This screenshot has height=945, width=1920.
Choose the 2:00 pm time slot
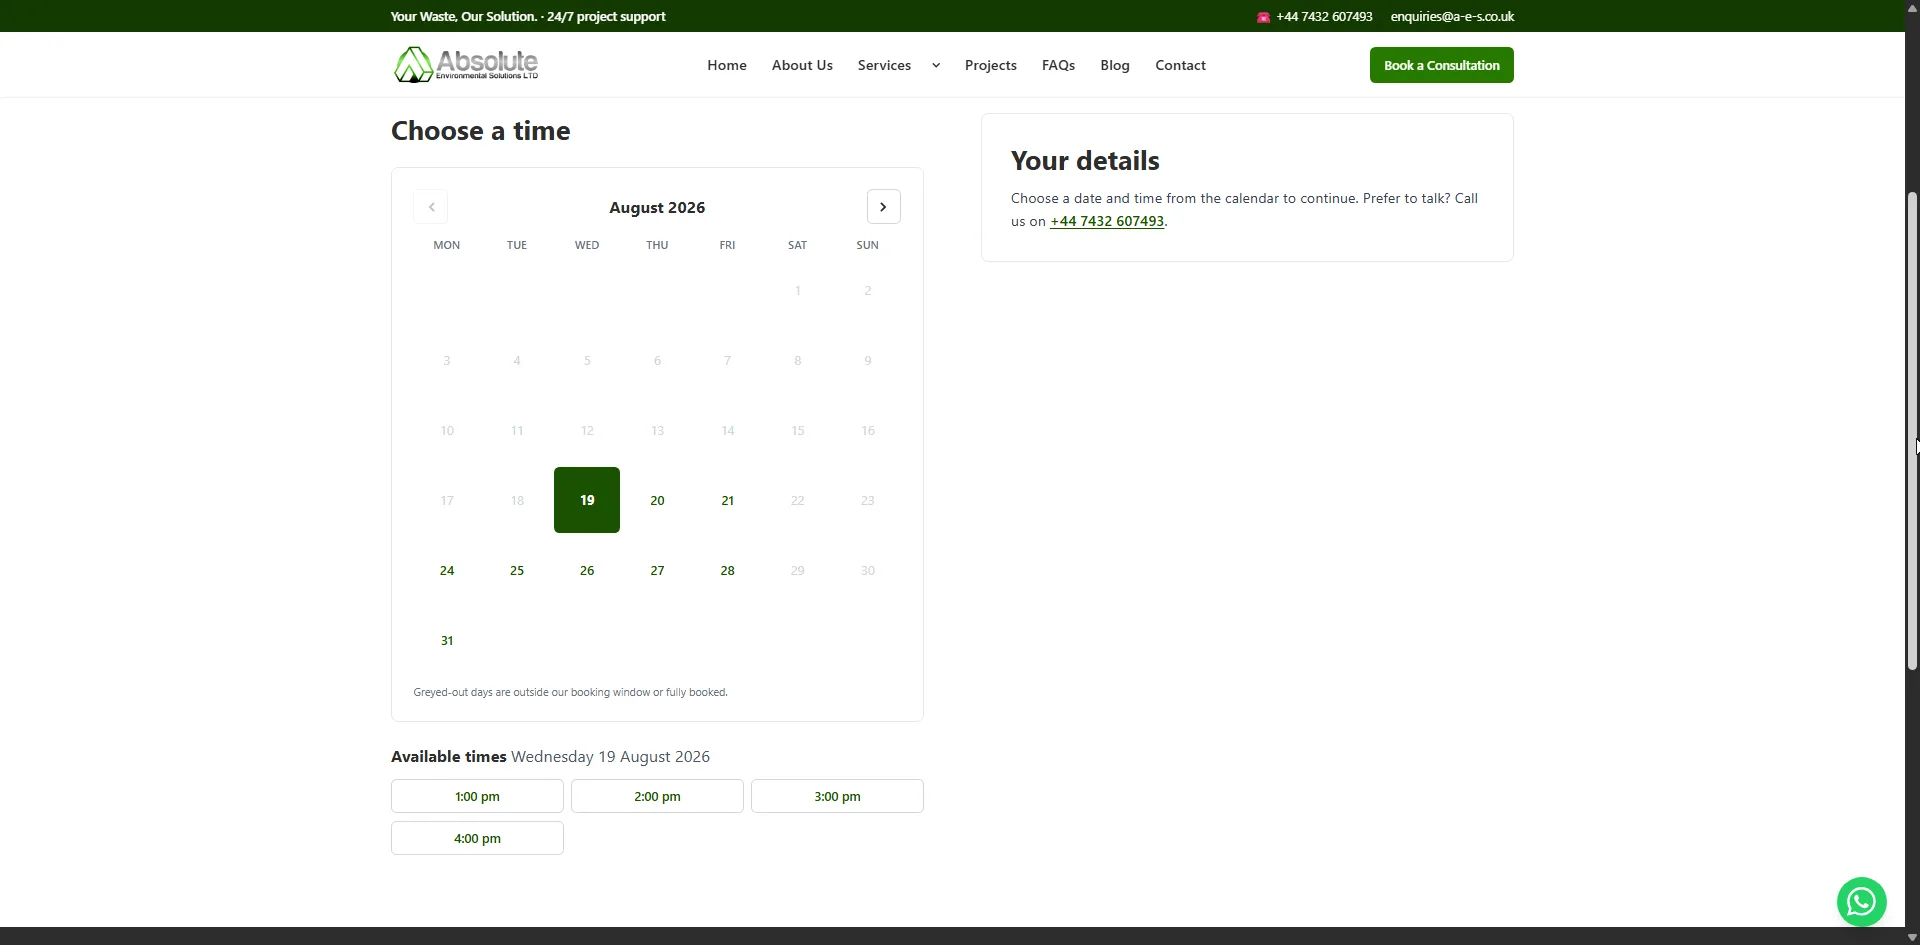coord(657,796)
